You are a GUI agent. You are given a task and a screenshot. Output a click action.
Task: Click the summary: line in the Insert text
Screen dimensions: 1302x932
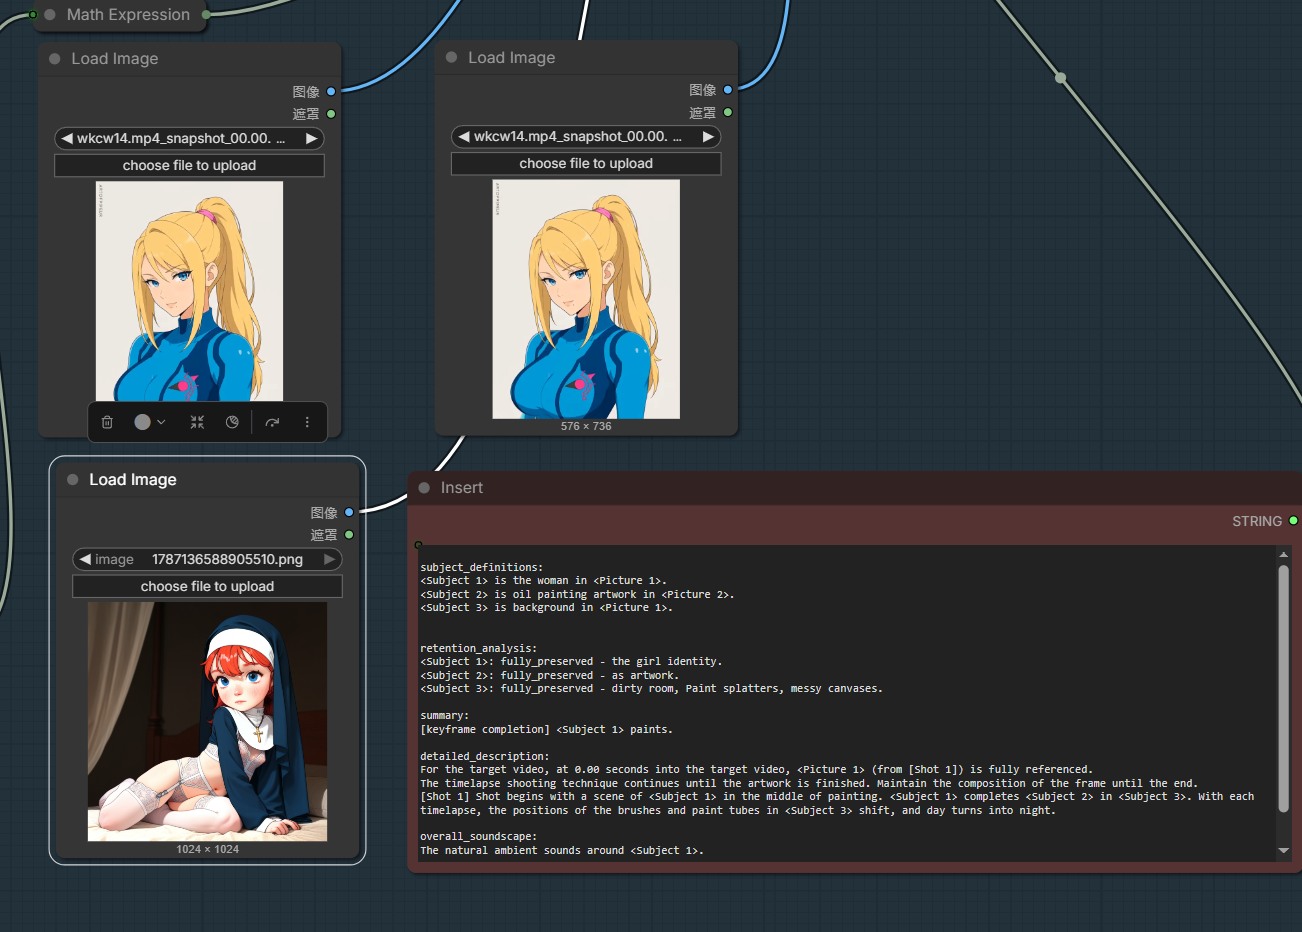[x=444, y=716]
